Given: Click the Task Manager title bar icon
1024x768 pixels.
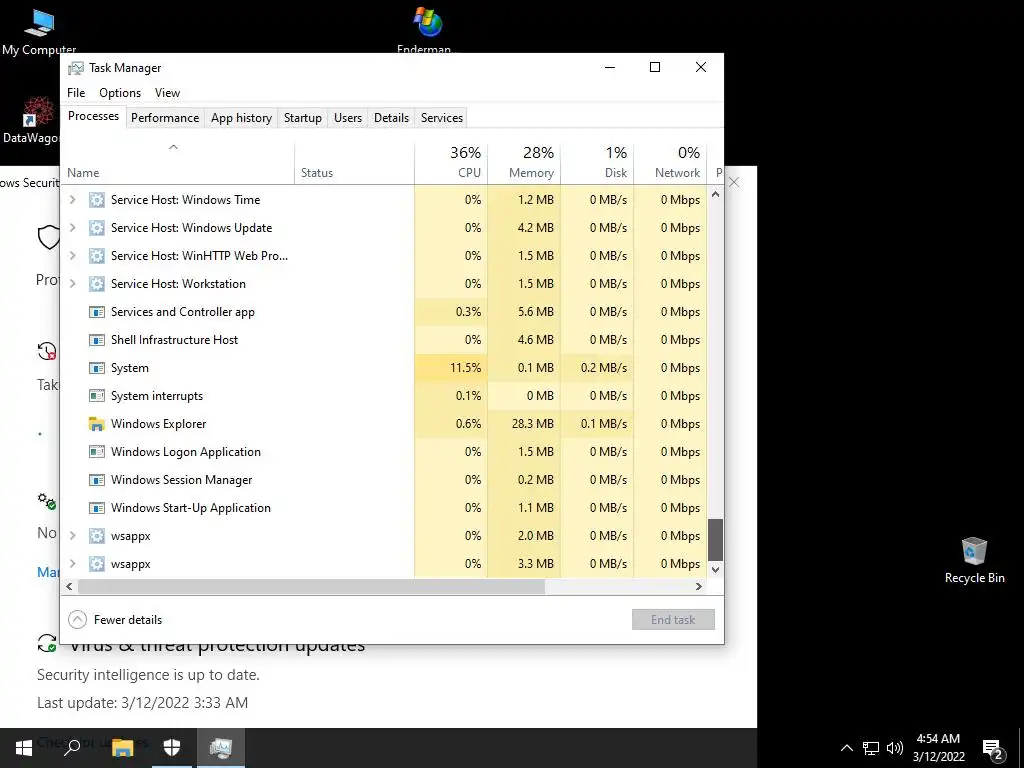Looking at the screenshot, I should tap(76, 68).
